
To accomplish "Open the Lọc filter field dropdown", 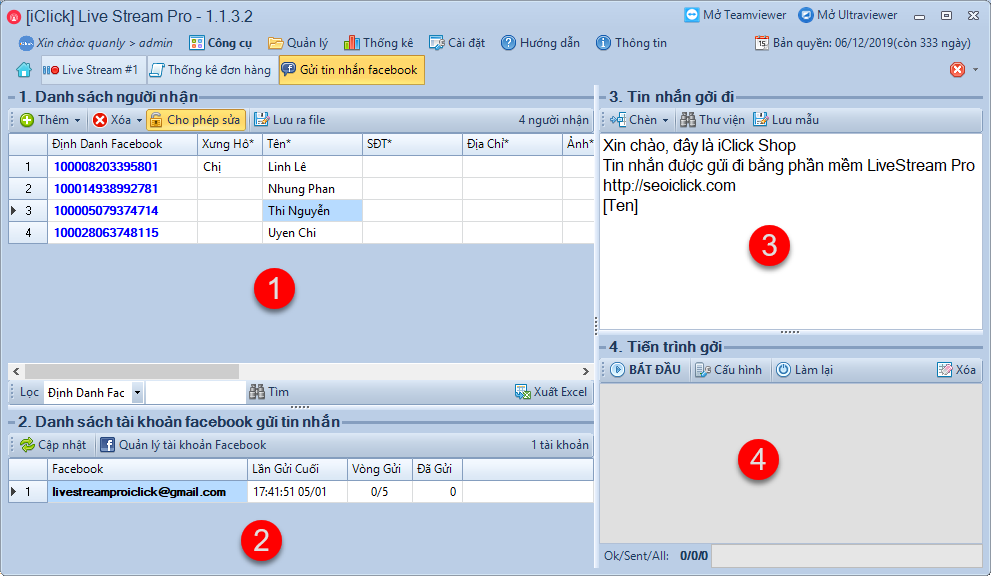I will point(137,393).
